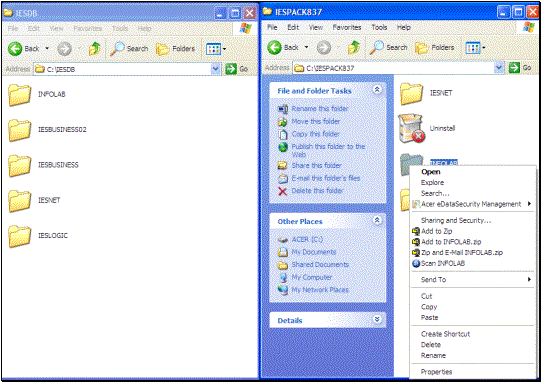Open Back history dropdown in IESPACK837 window
Screen dimensions: 541x382
[306, 47]
